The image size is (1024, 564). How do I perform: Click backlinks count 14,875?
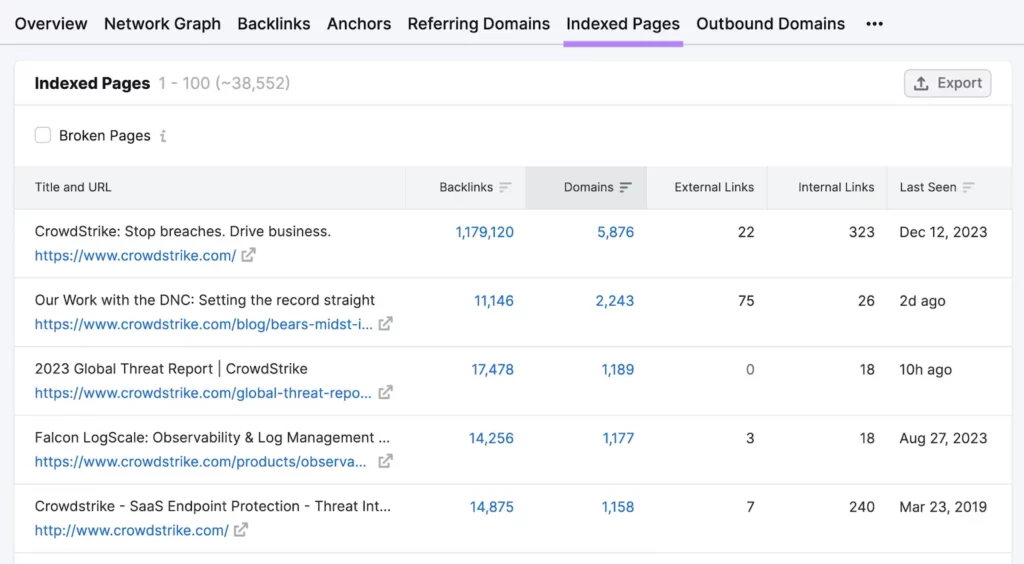(492, 507)
